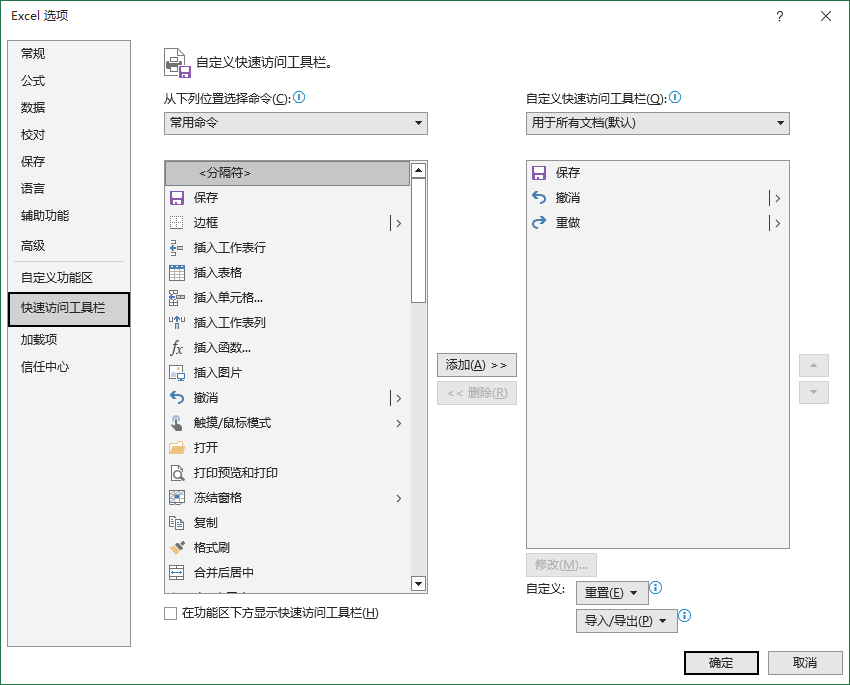Open the 导入/导出 dropdown button
The width and height of the screenshot is (850, 685).
[x=627, y=621]
